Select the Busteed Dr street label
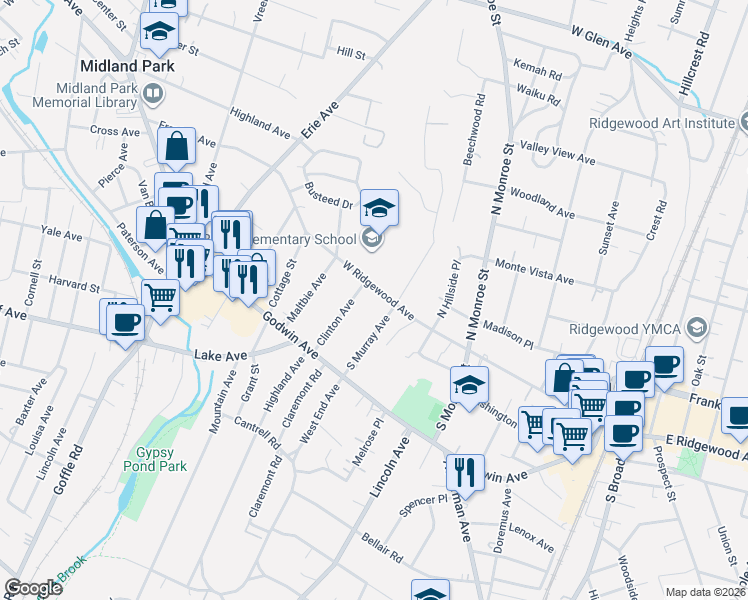The image size is (748, 600). [x=329, y=196]
